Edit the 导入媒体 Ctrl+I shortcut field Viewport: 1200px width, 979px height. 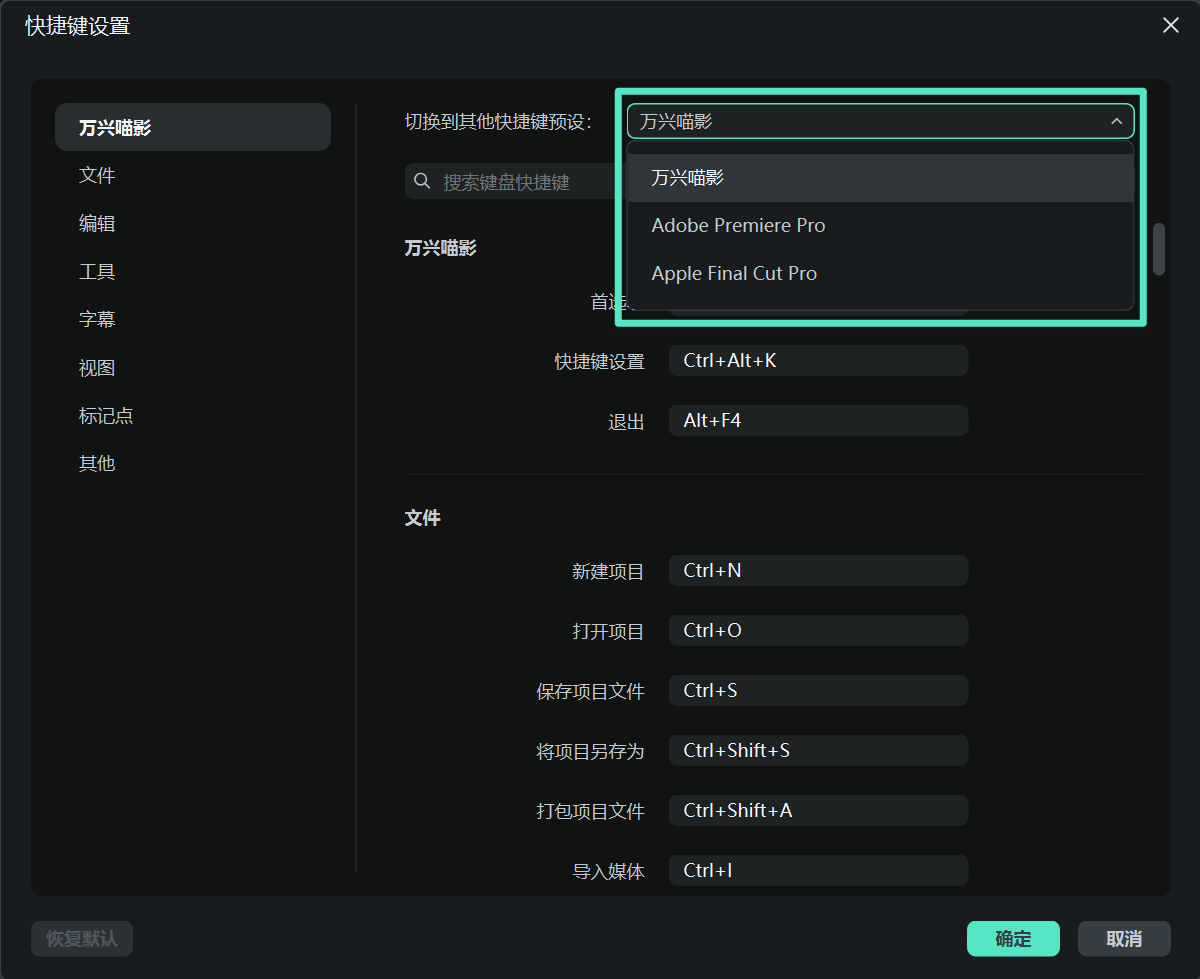[x=817, y=871]
